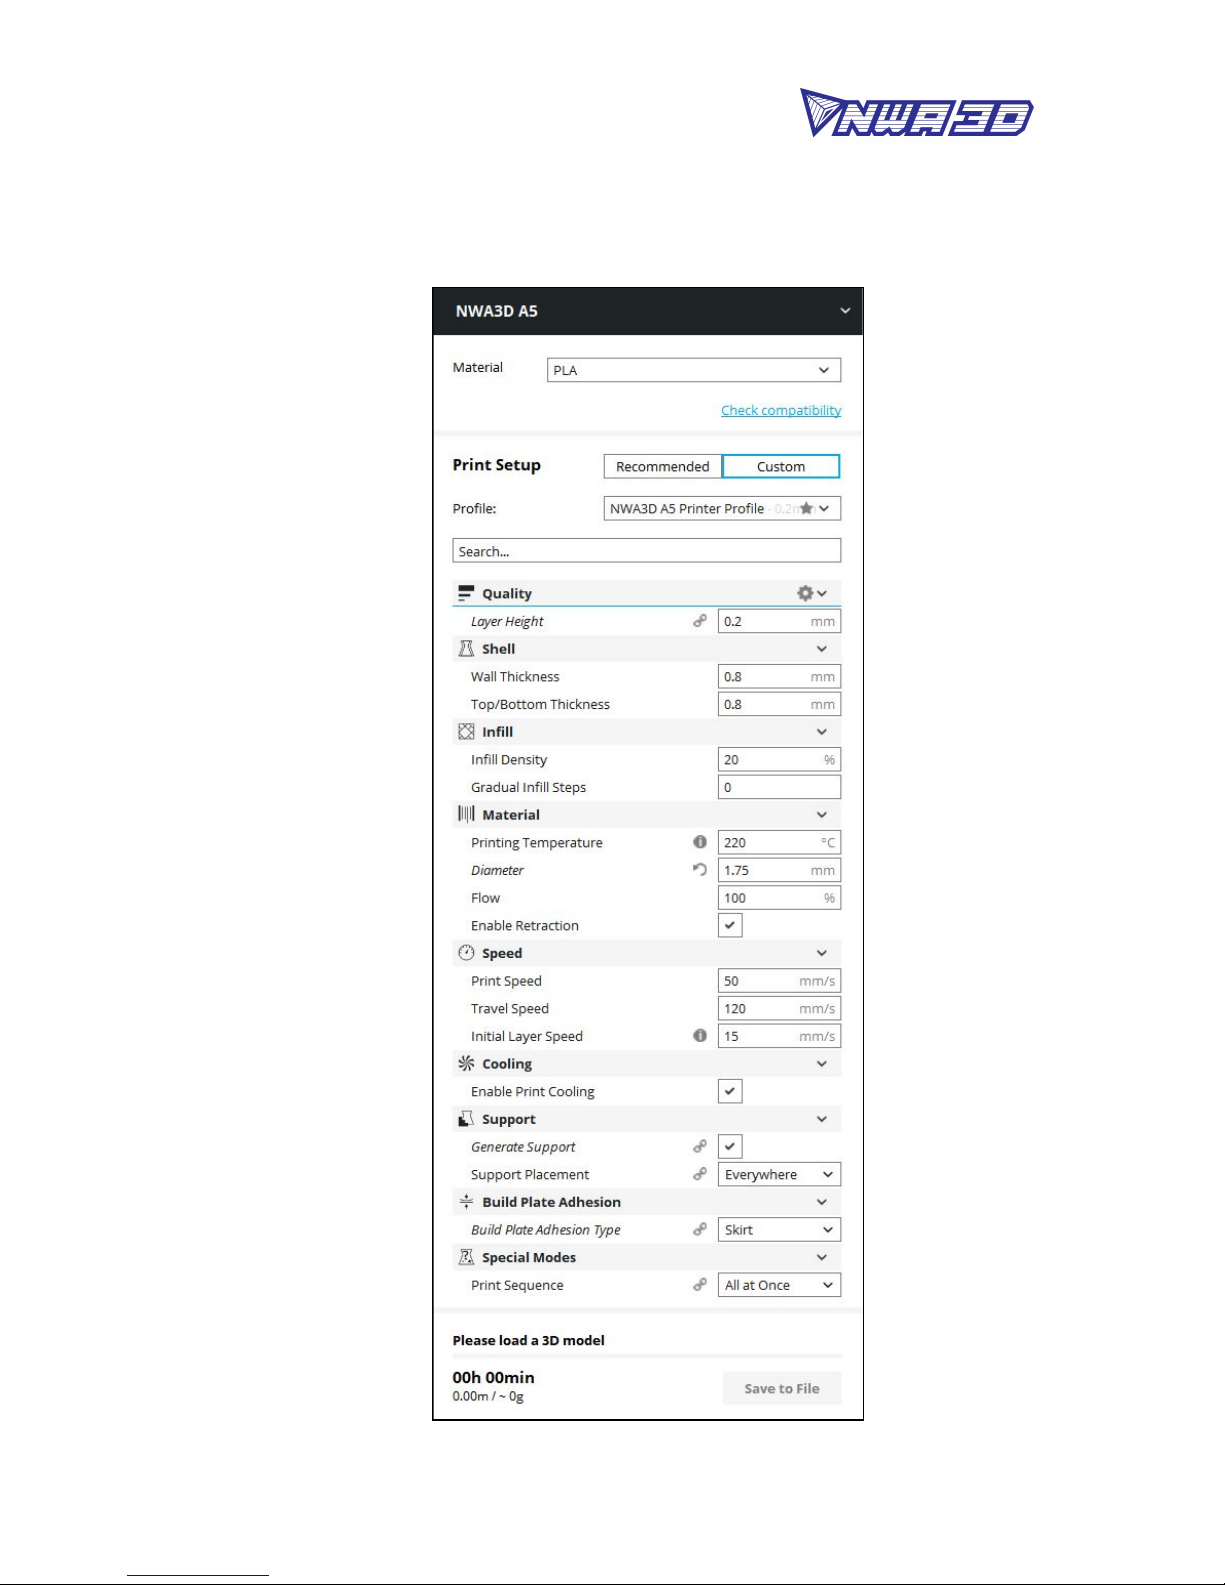Image resolution: width=1225 pixels, height=1585 pixels.
Task: Click the Speed category clock icon
Action: tap(466, 953)
